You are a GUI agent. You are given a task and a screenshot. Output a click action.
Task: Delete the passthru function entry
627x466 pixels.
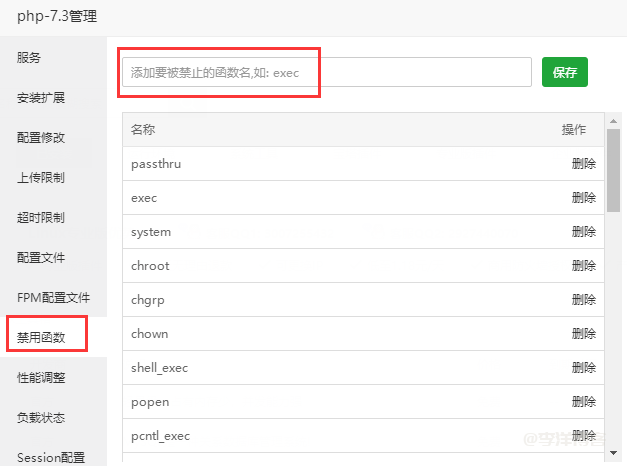tap(584, 164)
